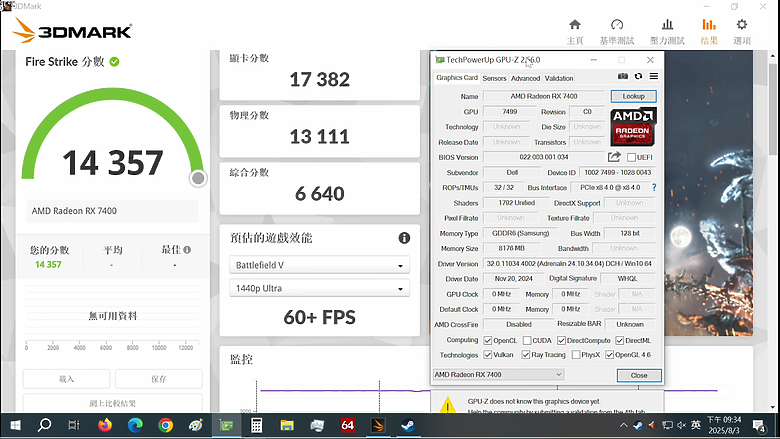Viewport: 780px width, 439px height.
Task: Open the AMD Radeon RX 7400 GPU selector dropdown
Action: pyautogui.click(x=498, y=374)
